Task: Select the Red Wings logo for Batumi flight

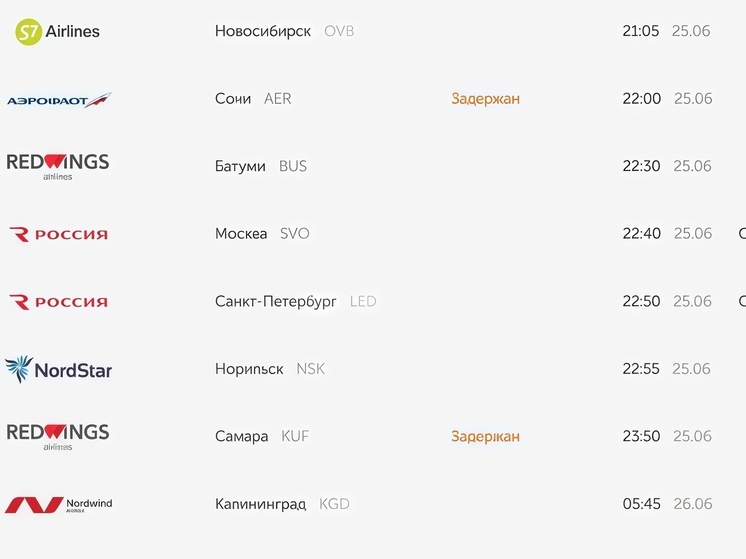Action: [58, 167]
